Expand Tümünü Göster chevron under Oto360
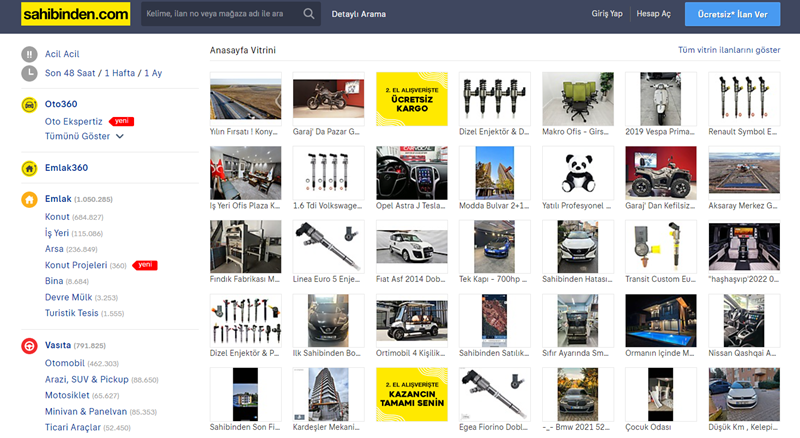The width and height of the screenshot is (800, 438). [x=120, y=136]
